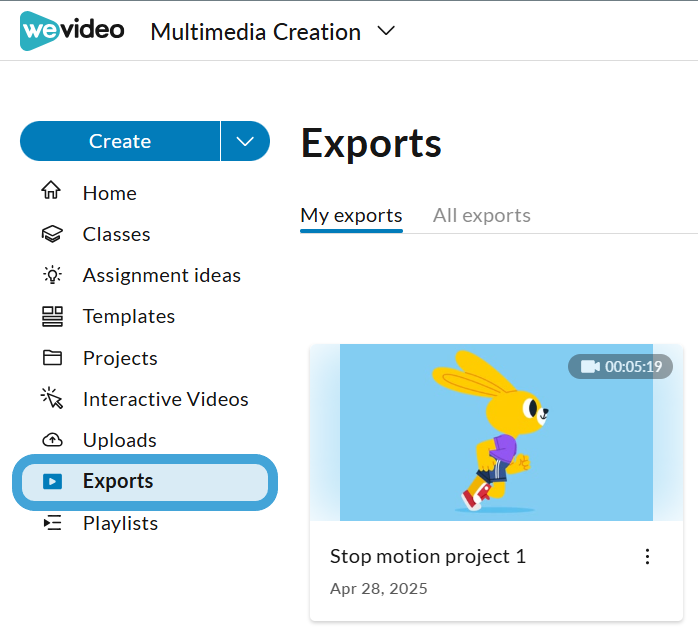
Task: Click the Templates grid icon
Action: click(52, 316)
